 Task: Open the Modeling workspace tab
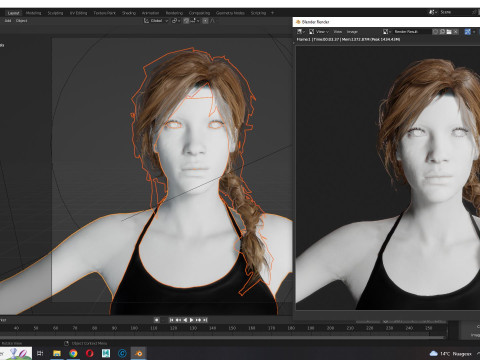33,13
